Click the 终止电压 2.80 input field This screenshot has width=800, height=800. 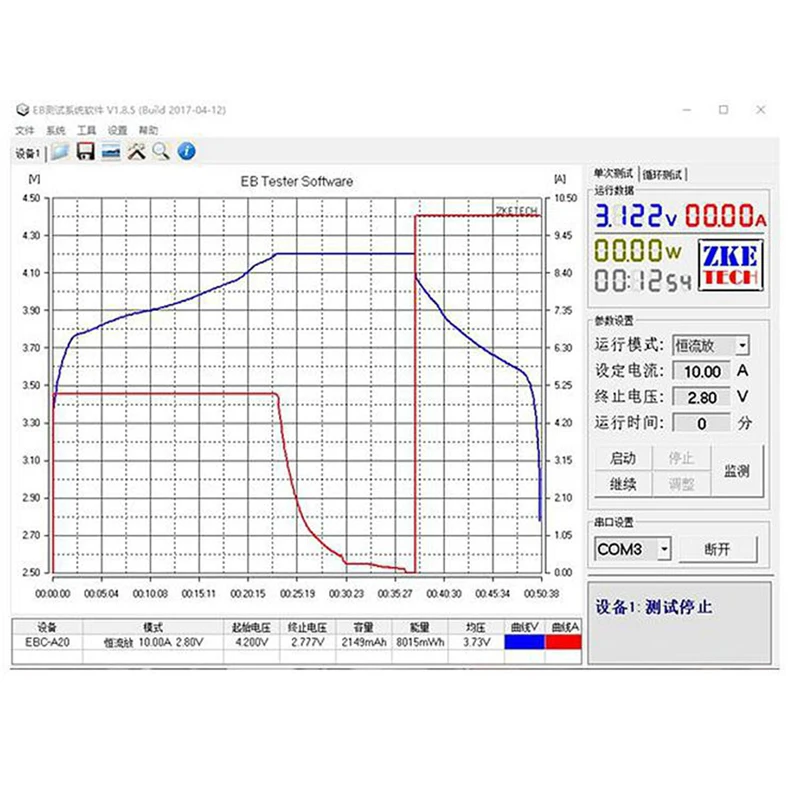point(702,397)
